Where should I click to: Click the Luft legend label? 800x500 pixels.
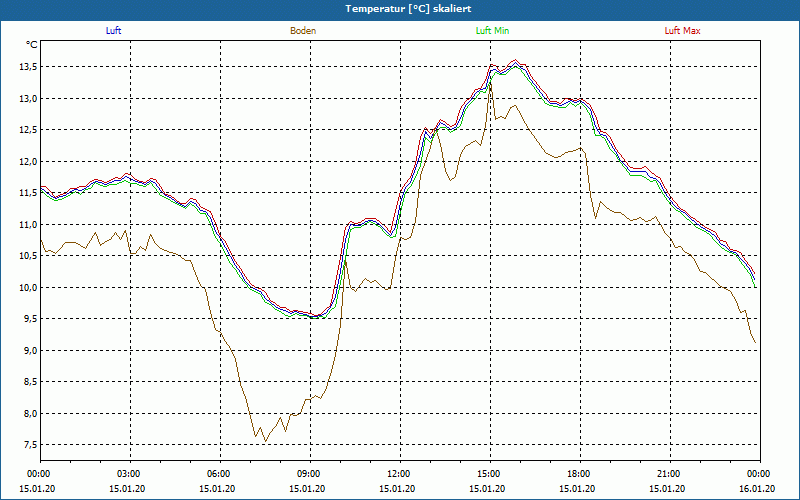tap(113, 31)
